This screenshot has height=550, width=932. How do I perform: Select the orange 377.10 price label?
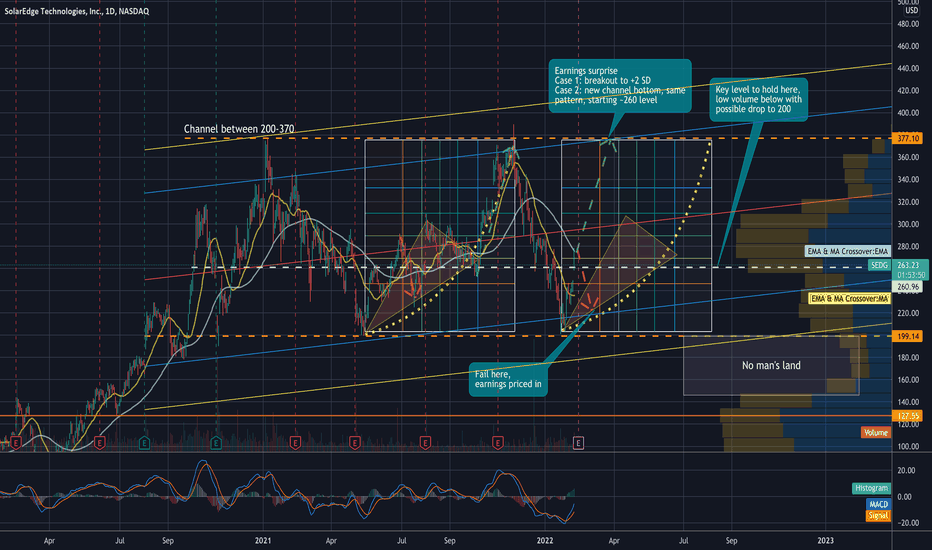[908, 139]
